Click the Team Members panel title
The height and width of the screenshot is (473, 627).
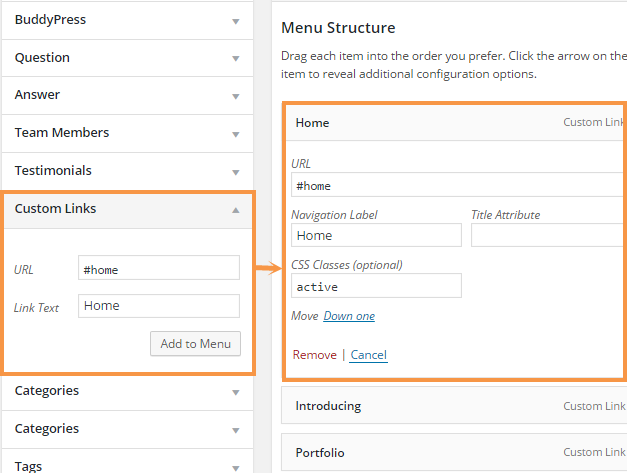point(62,132)
